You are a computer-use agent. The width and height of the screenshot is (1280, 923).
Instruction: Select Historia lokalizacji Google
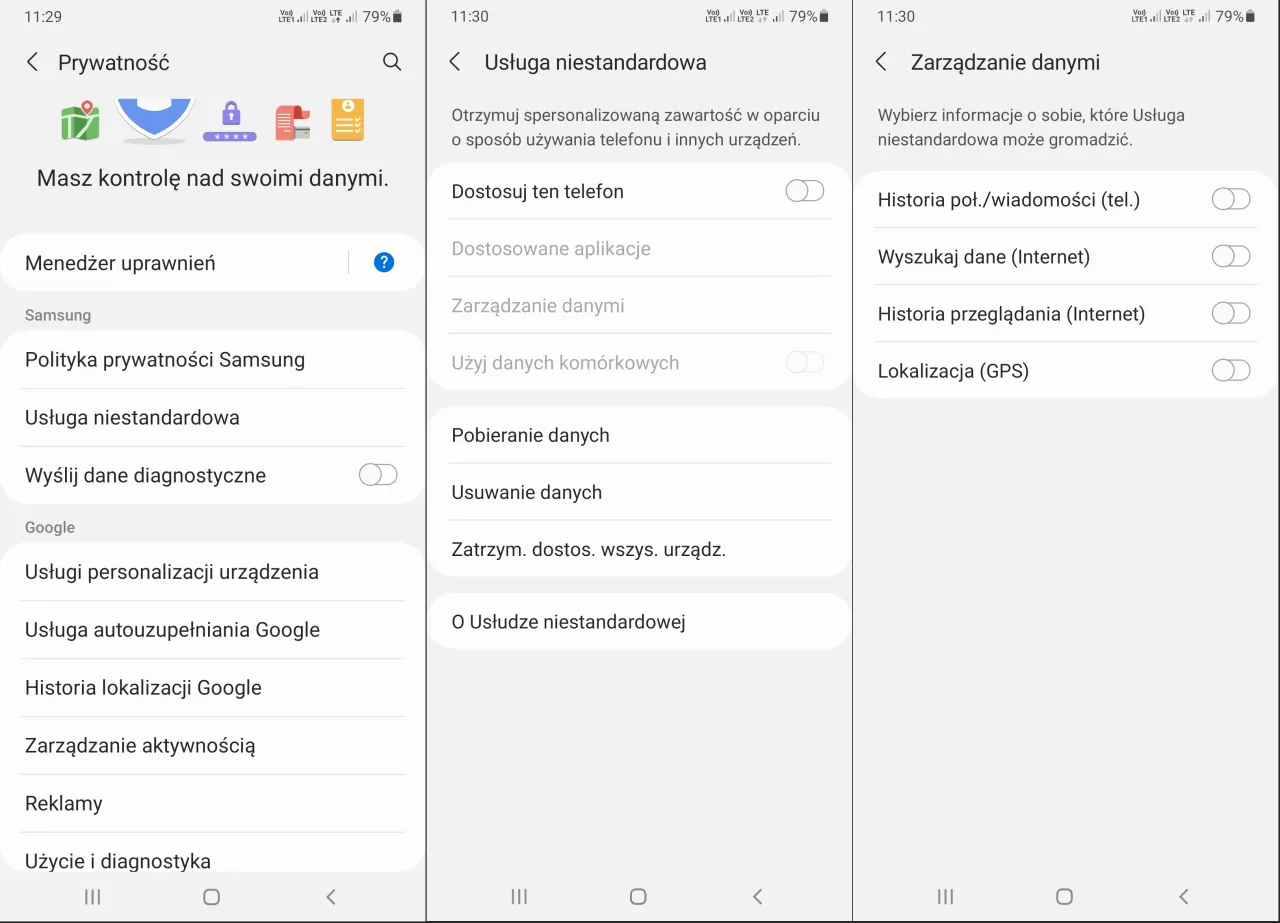click(143, 687)
